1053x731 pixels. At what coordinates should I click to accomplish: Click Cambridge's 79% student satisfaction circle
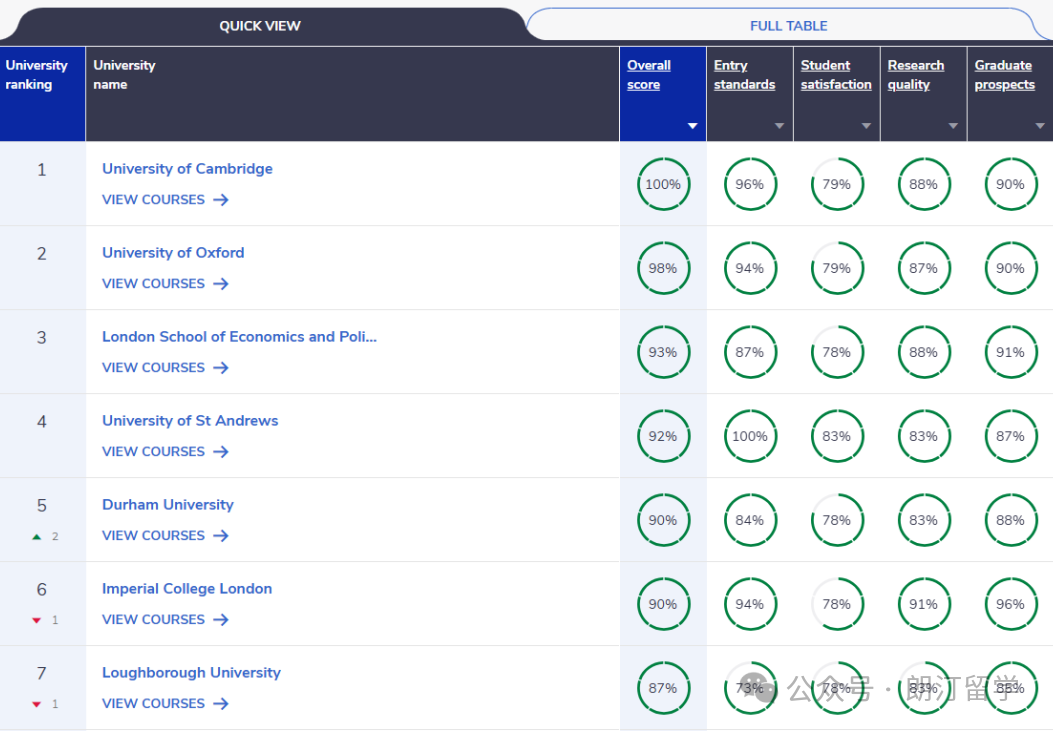point(837,184)
